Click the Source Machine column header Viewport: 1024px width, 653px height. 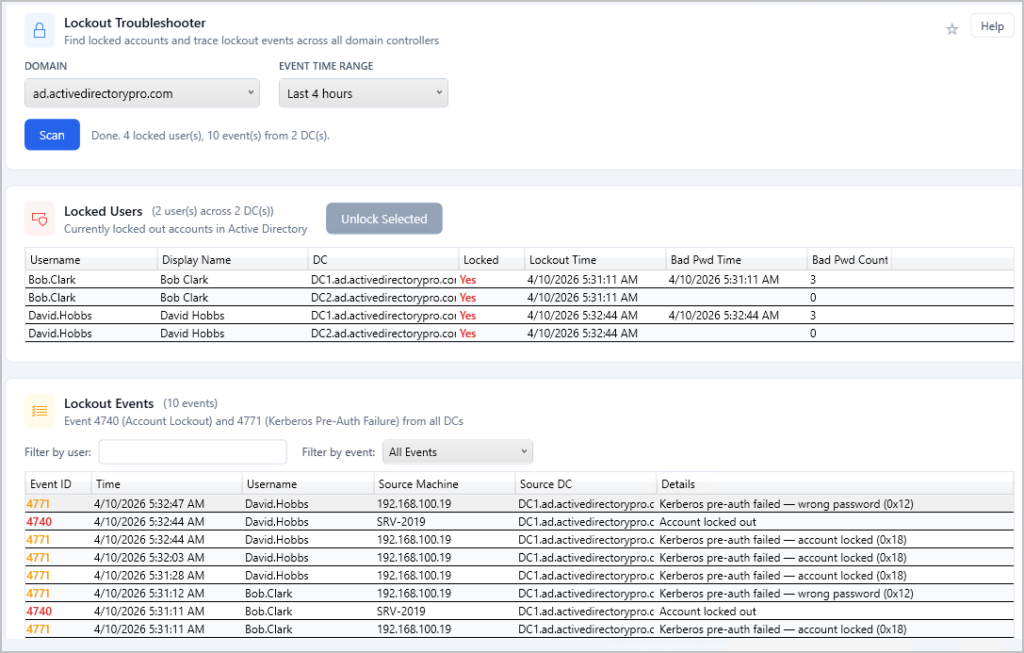444,484
